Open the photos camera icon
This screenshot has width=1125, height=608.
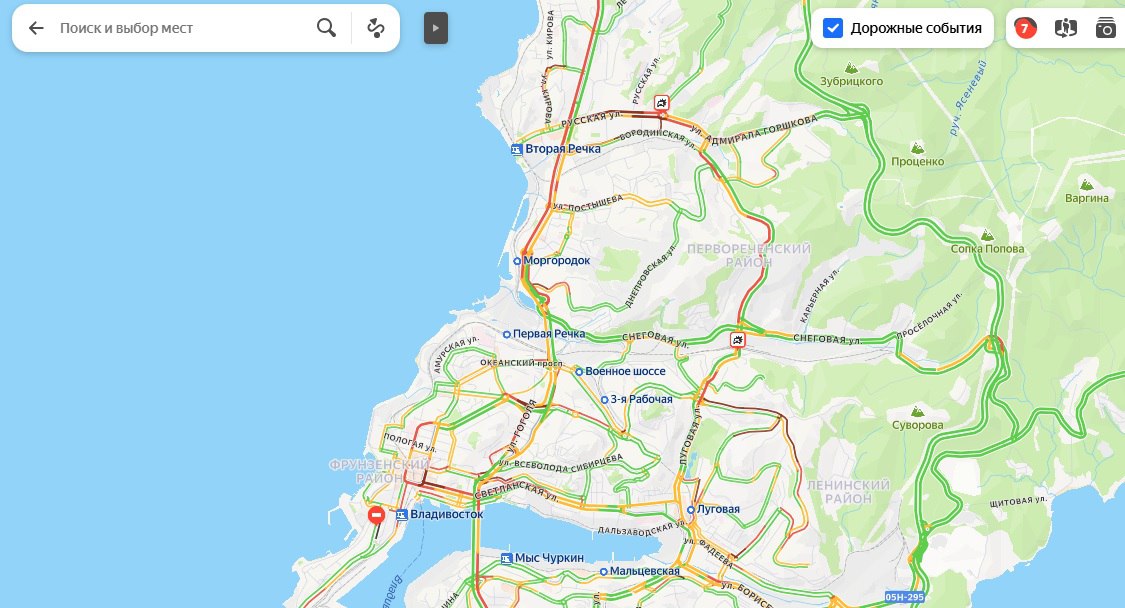[1106, 28]
